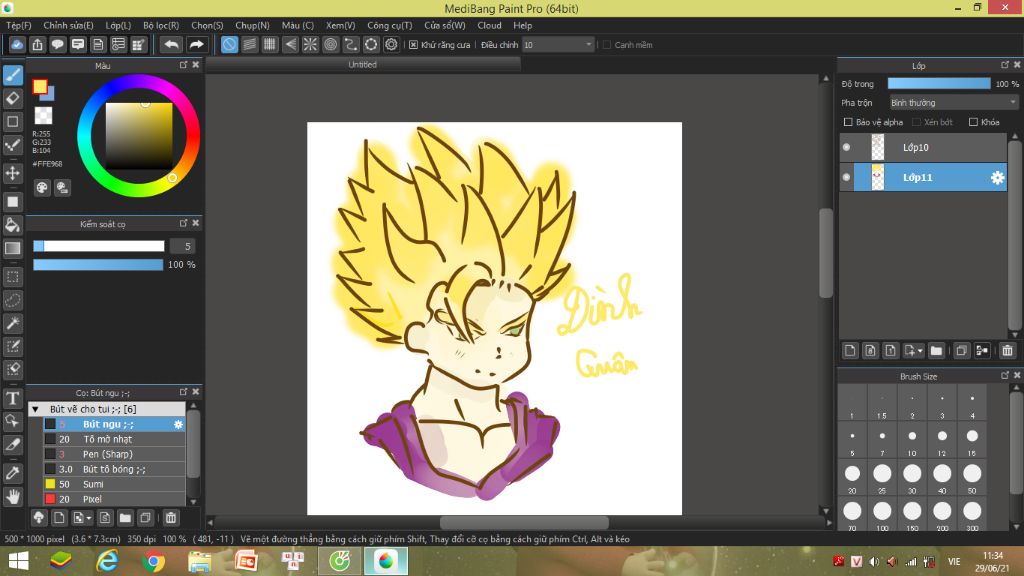Select the rectangular Selection tool
Viewport: 1024px width, 576px height.
click(13, 277)
